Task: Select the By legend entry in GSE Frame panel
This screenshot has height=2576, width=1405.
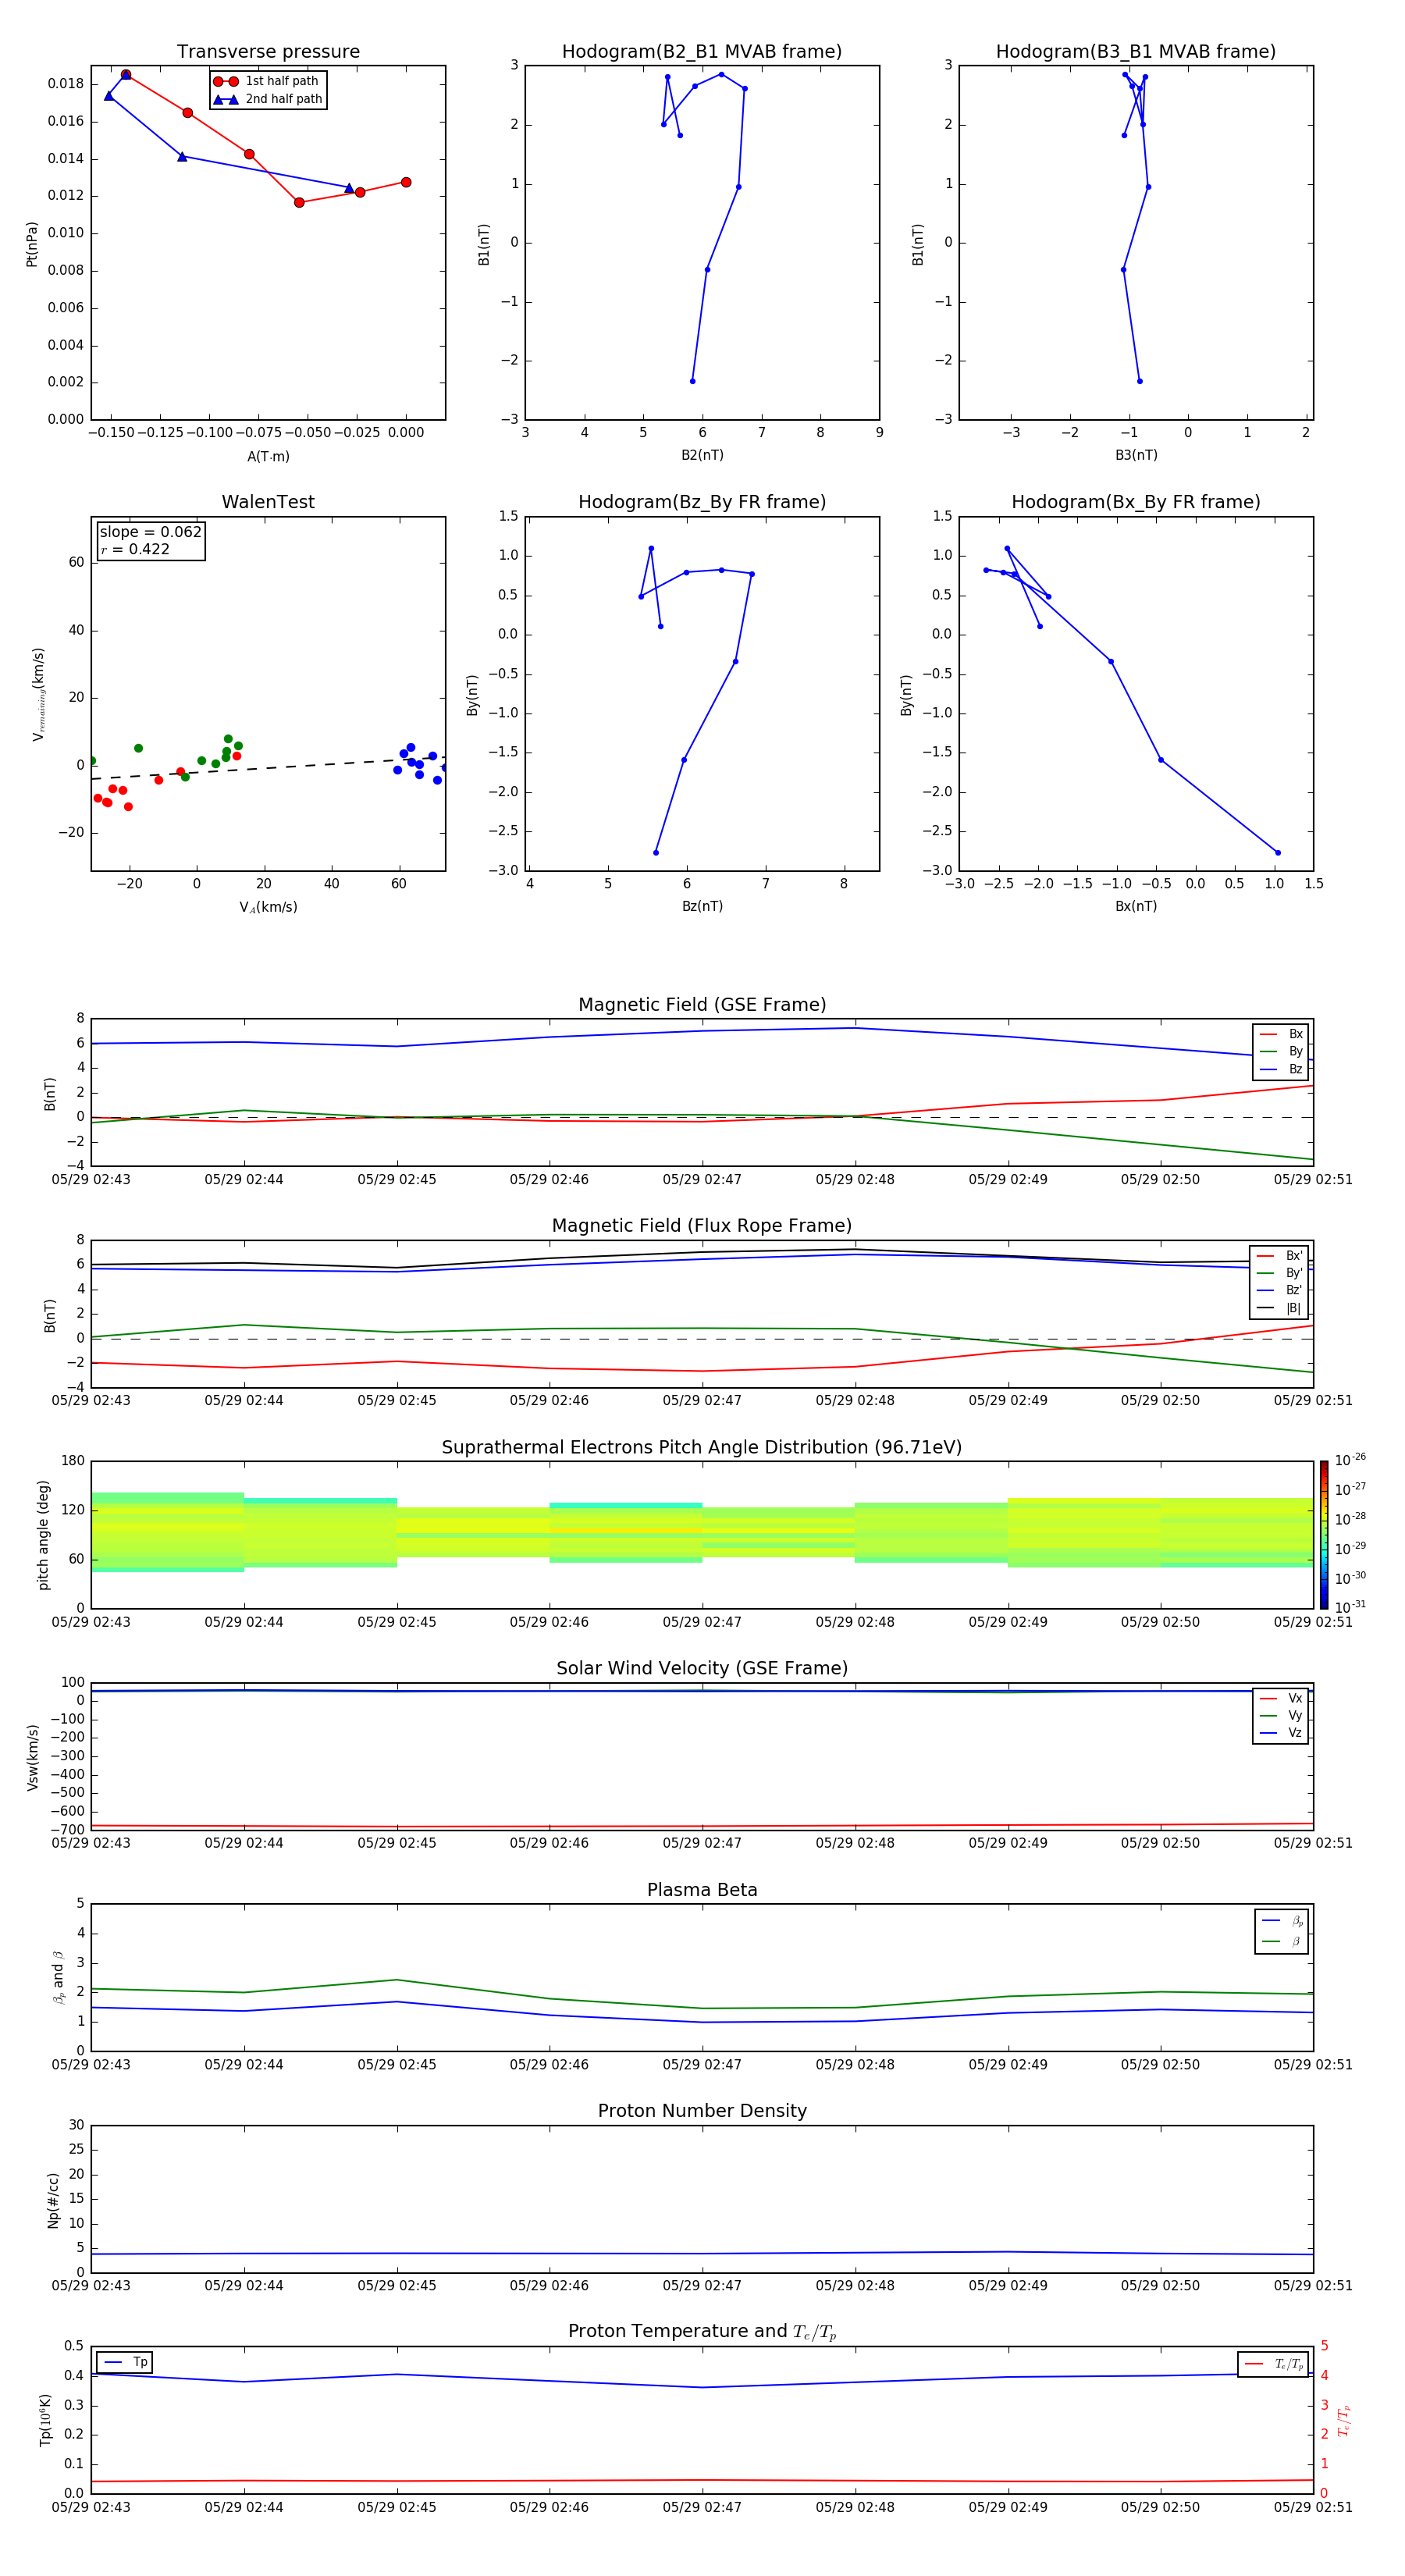Action: coord(1281,1051)
